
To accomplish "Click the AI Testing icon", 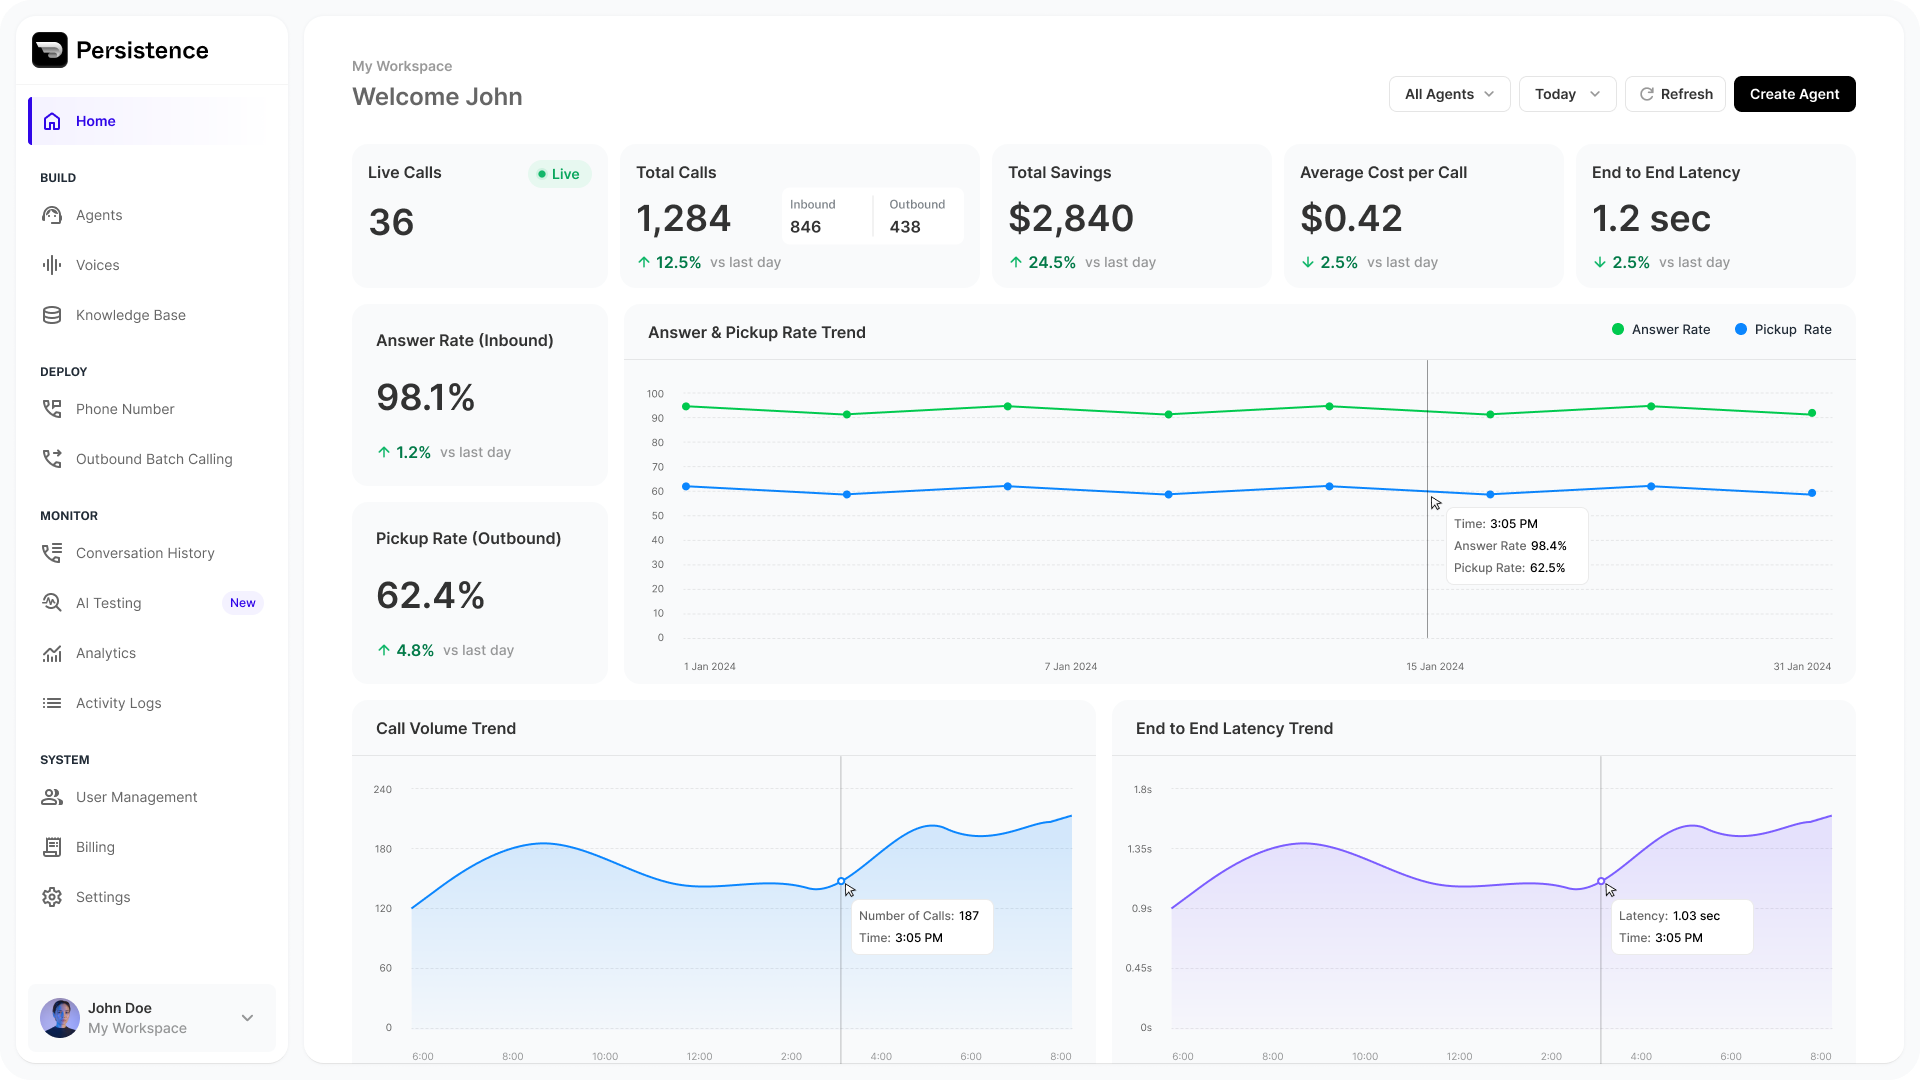I will [52, 603].
